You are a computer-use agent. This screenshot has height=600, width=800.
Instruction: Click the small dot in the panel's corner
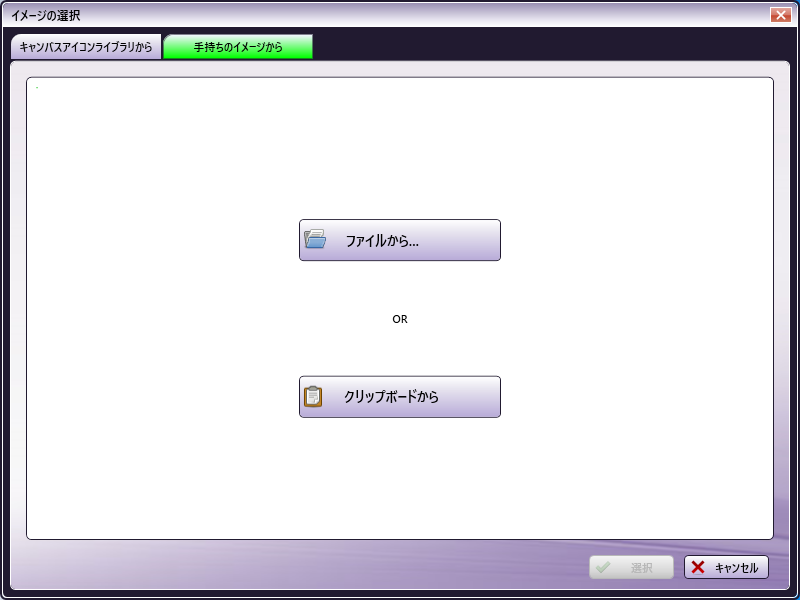36,88
